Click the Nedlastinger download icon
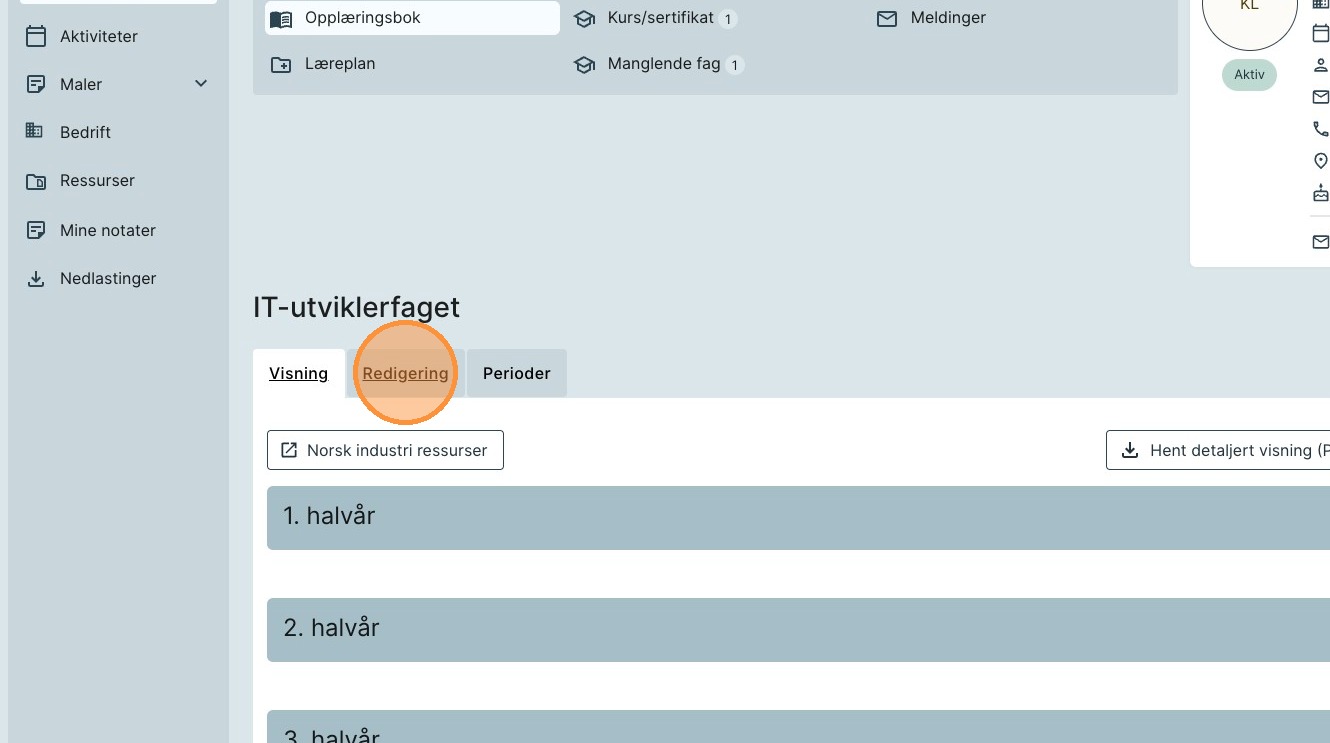The image size is (1330, 743). [36, 279]
